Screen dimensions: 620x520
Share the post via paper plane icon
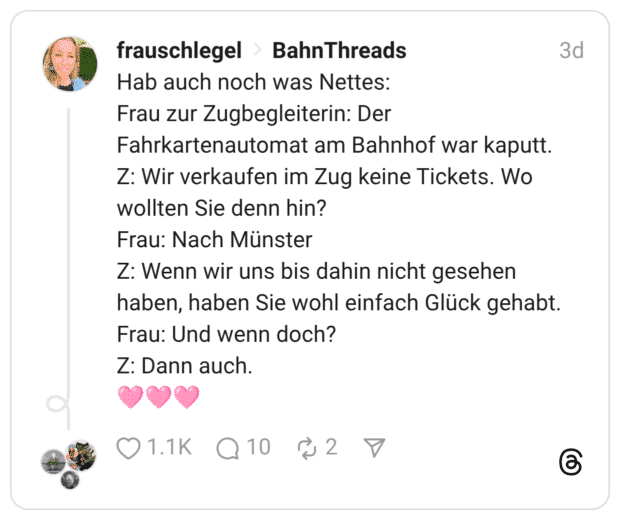[375, 447]
